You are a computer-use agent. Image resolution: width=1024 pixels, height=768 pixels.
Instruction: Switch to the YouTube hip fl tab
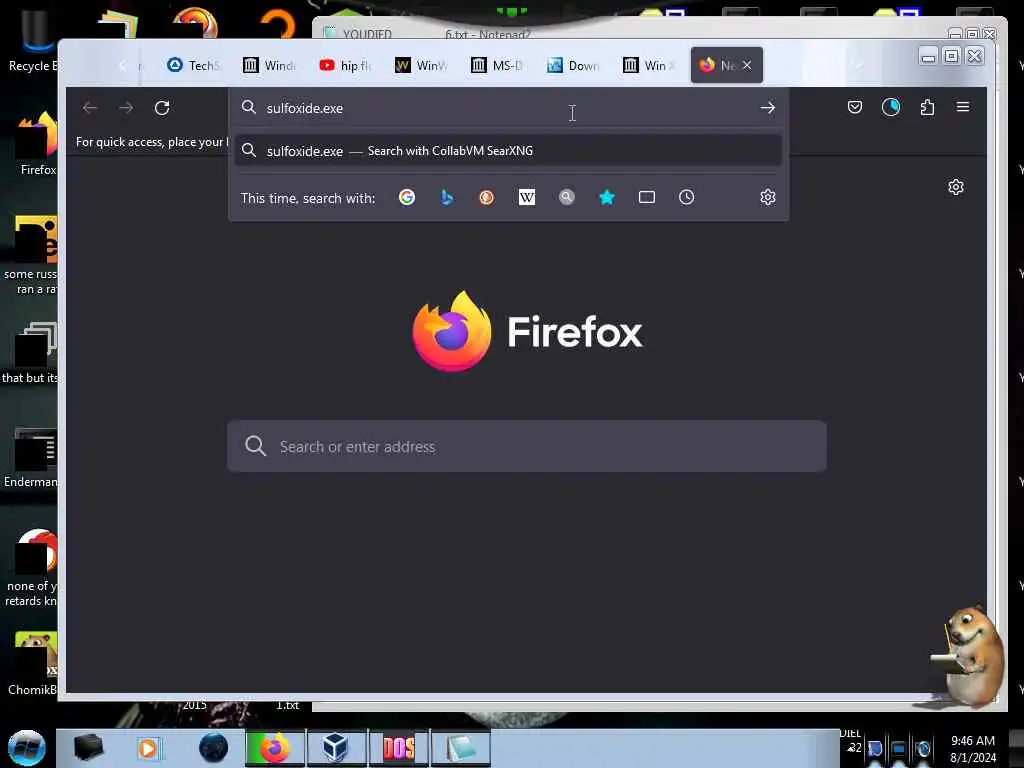(345, 65)
